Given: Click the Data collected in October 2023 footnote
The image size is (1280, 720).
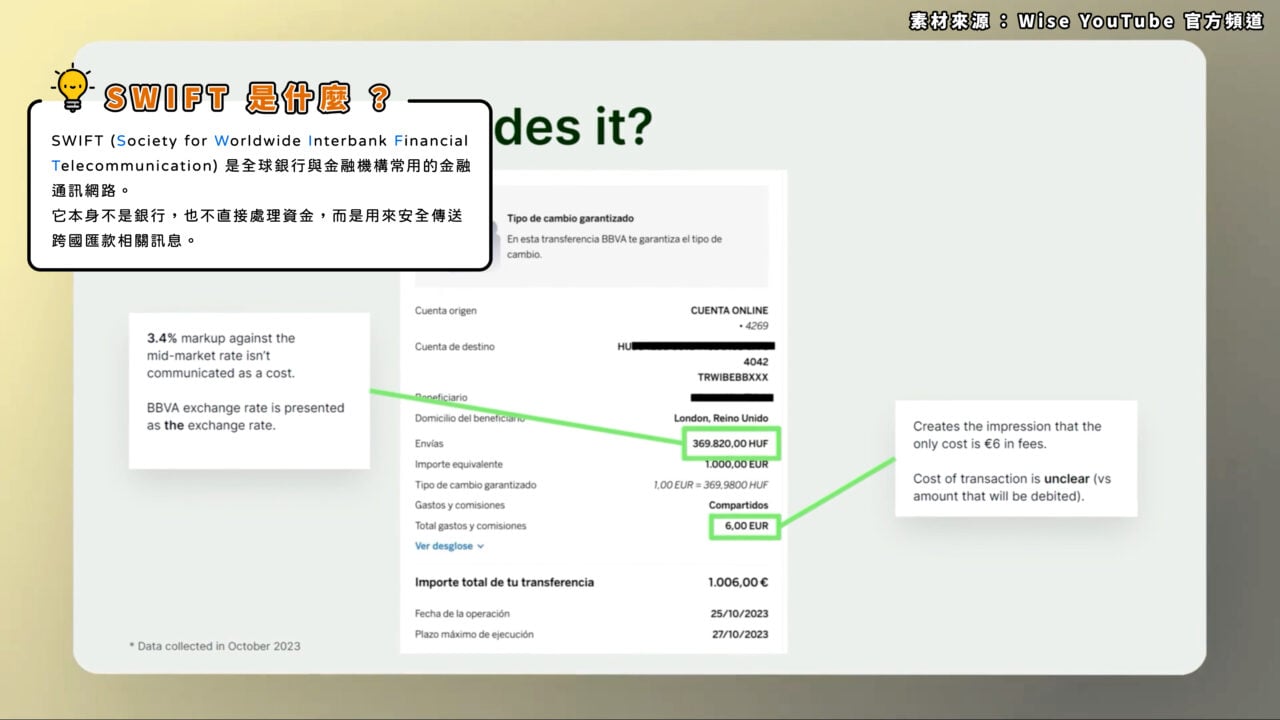Looking at the screenshot, I should click(x=215, y=646).
